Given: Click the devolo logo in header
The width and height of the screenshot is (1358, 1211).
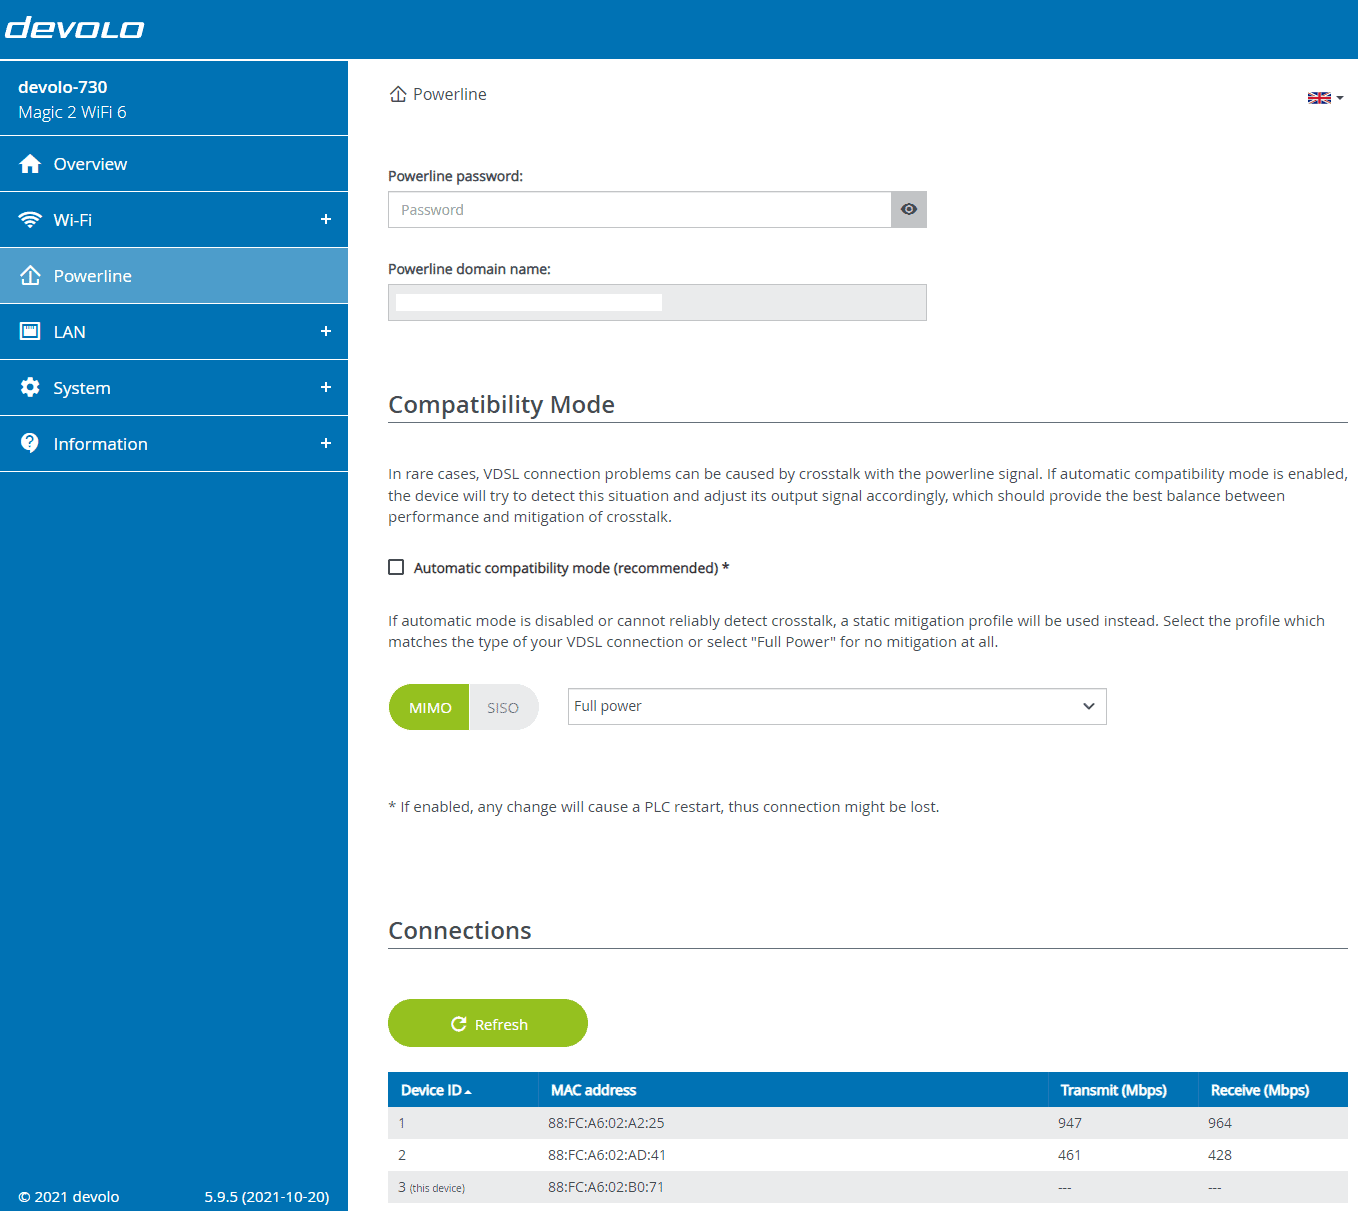Looking at the screenshot, I should [x=75, y=28].
